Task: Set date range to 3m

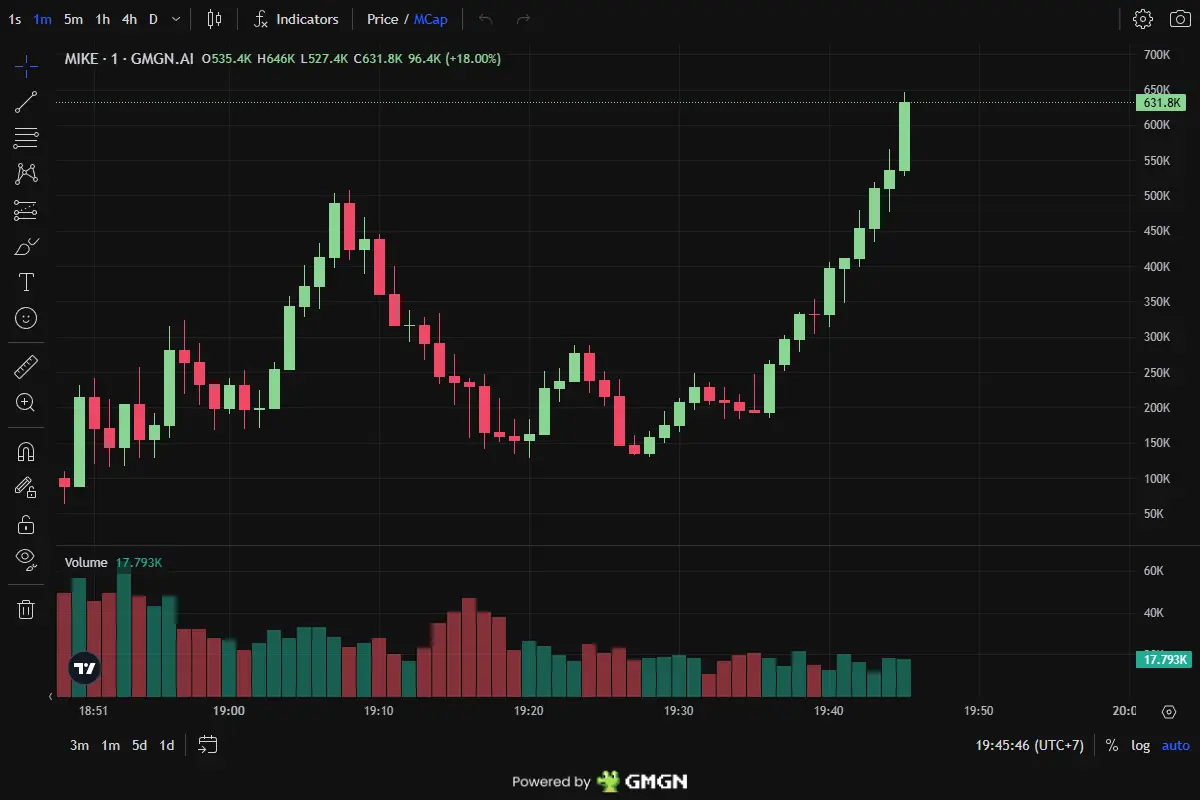Action: pos(79,745)
